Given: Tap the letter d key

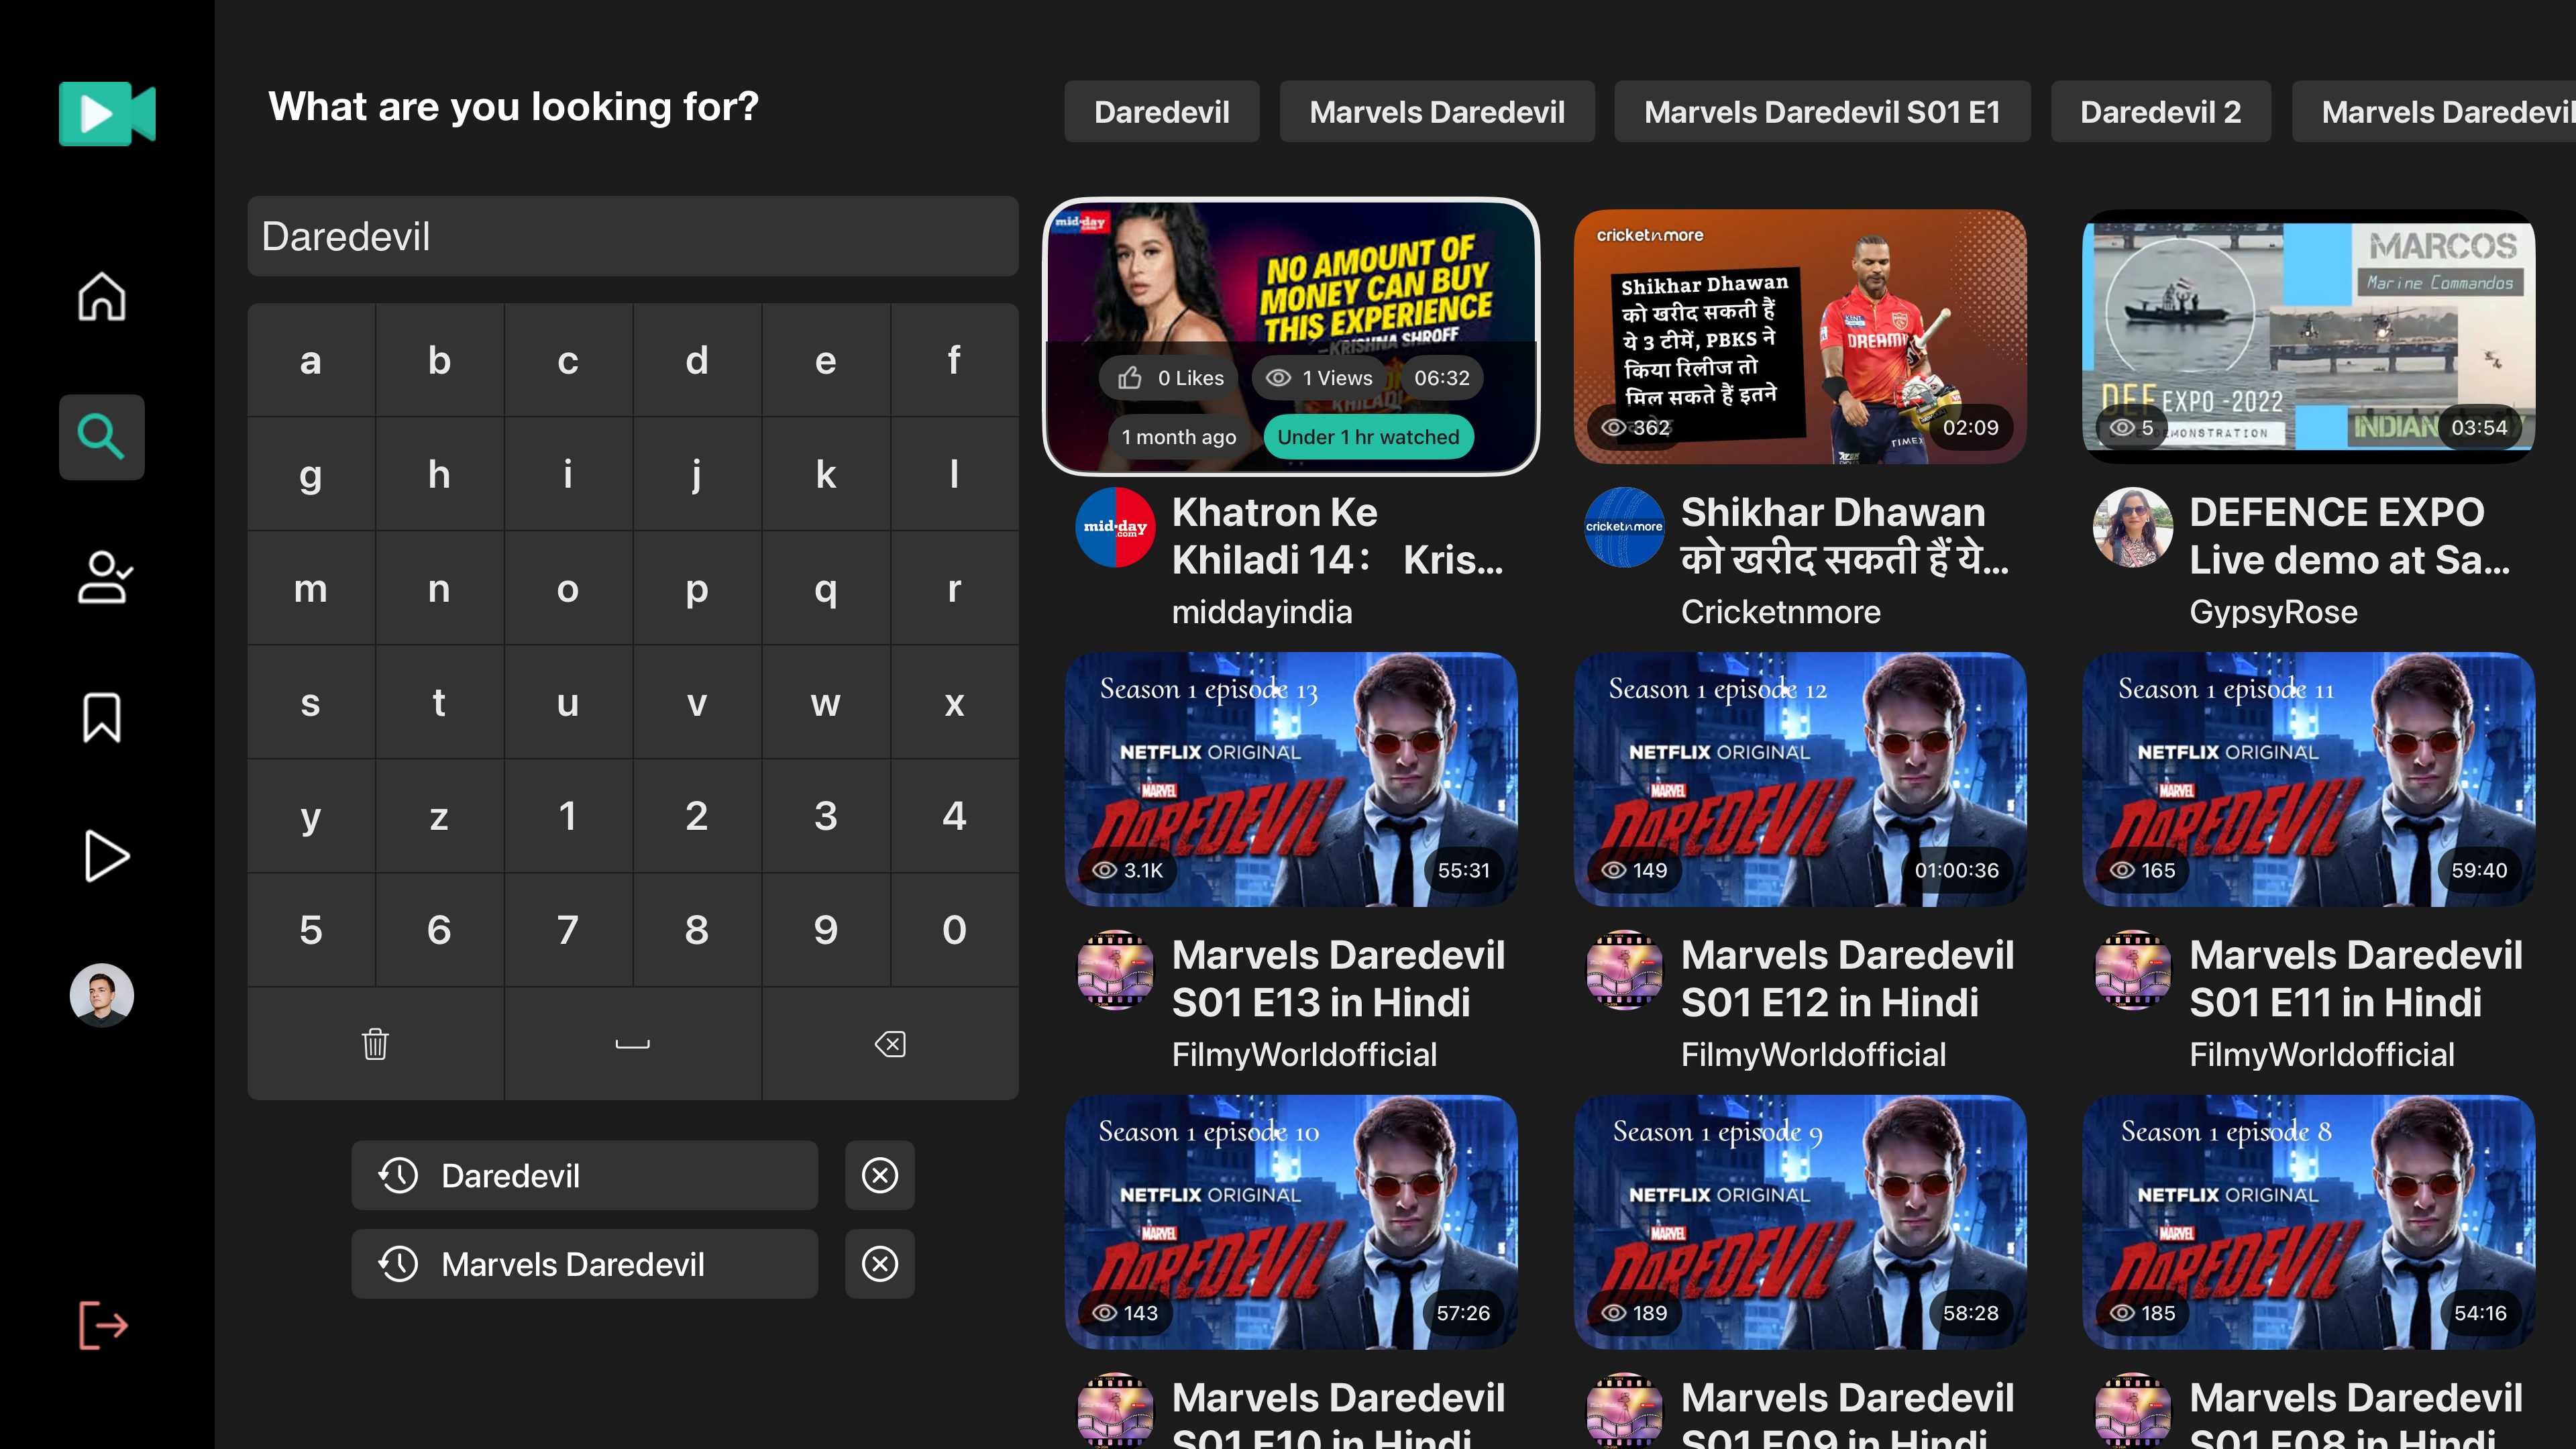Looking at the screenshot, I should [697, 360].
